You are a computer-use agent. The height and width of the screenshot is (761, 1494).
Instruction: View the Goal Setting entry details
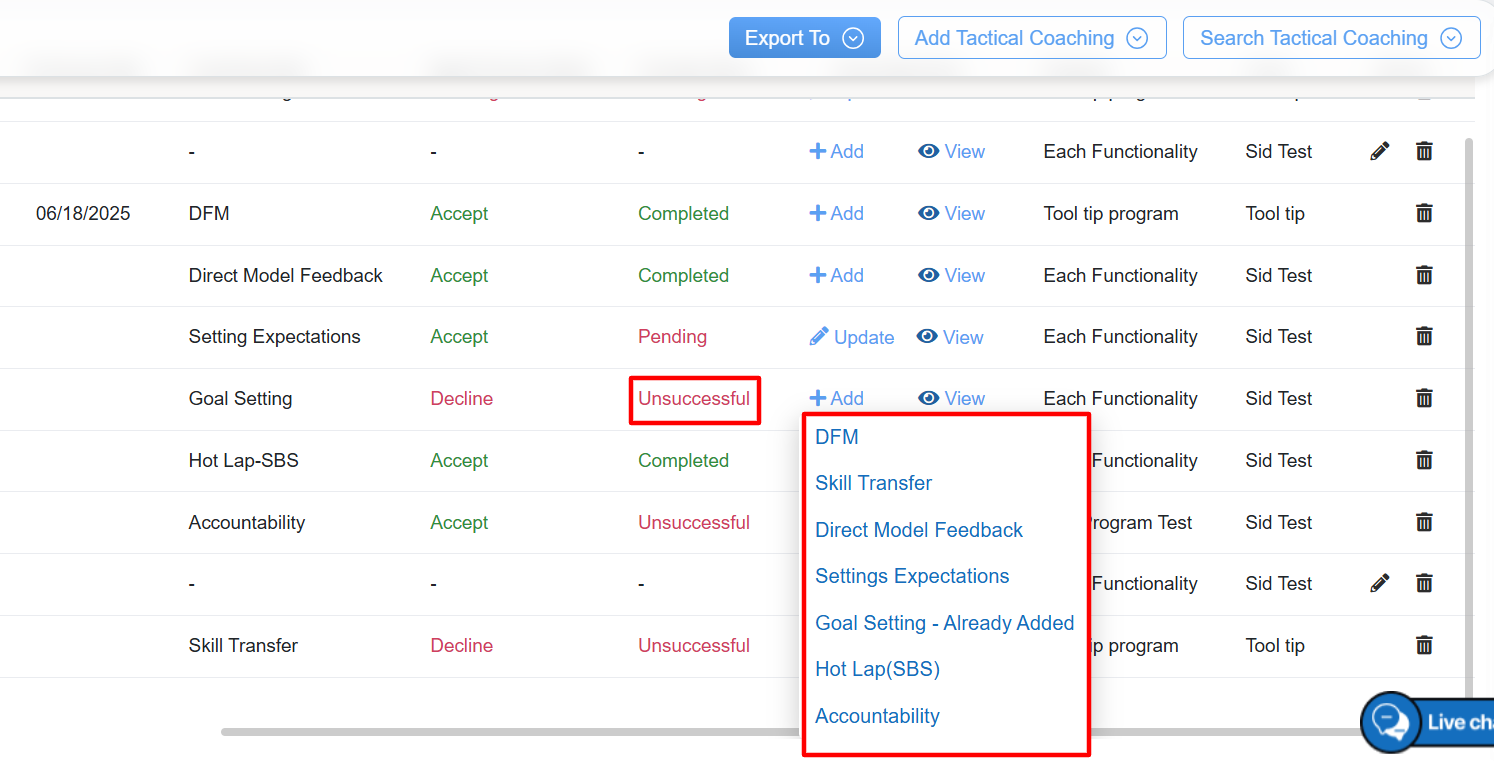[952, 398]
